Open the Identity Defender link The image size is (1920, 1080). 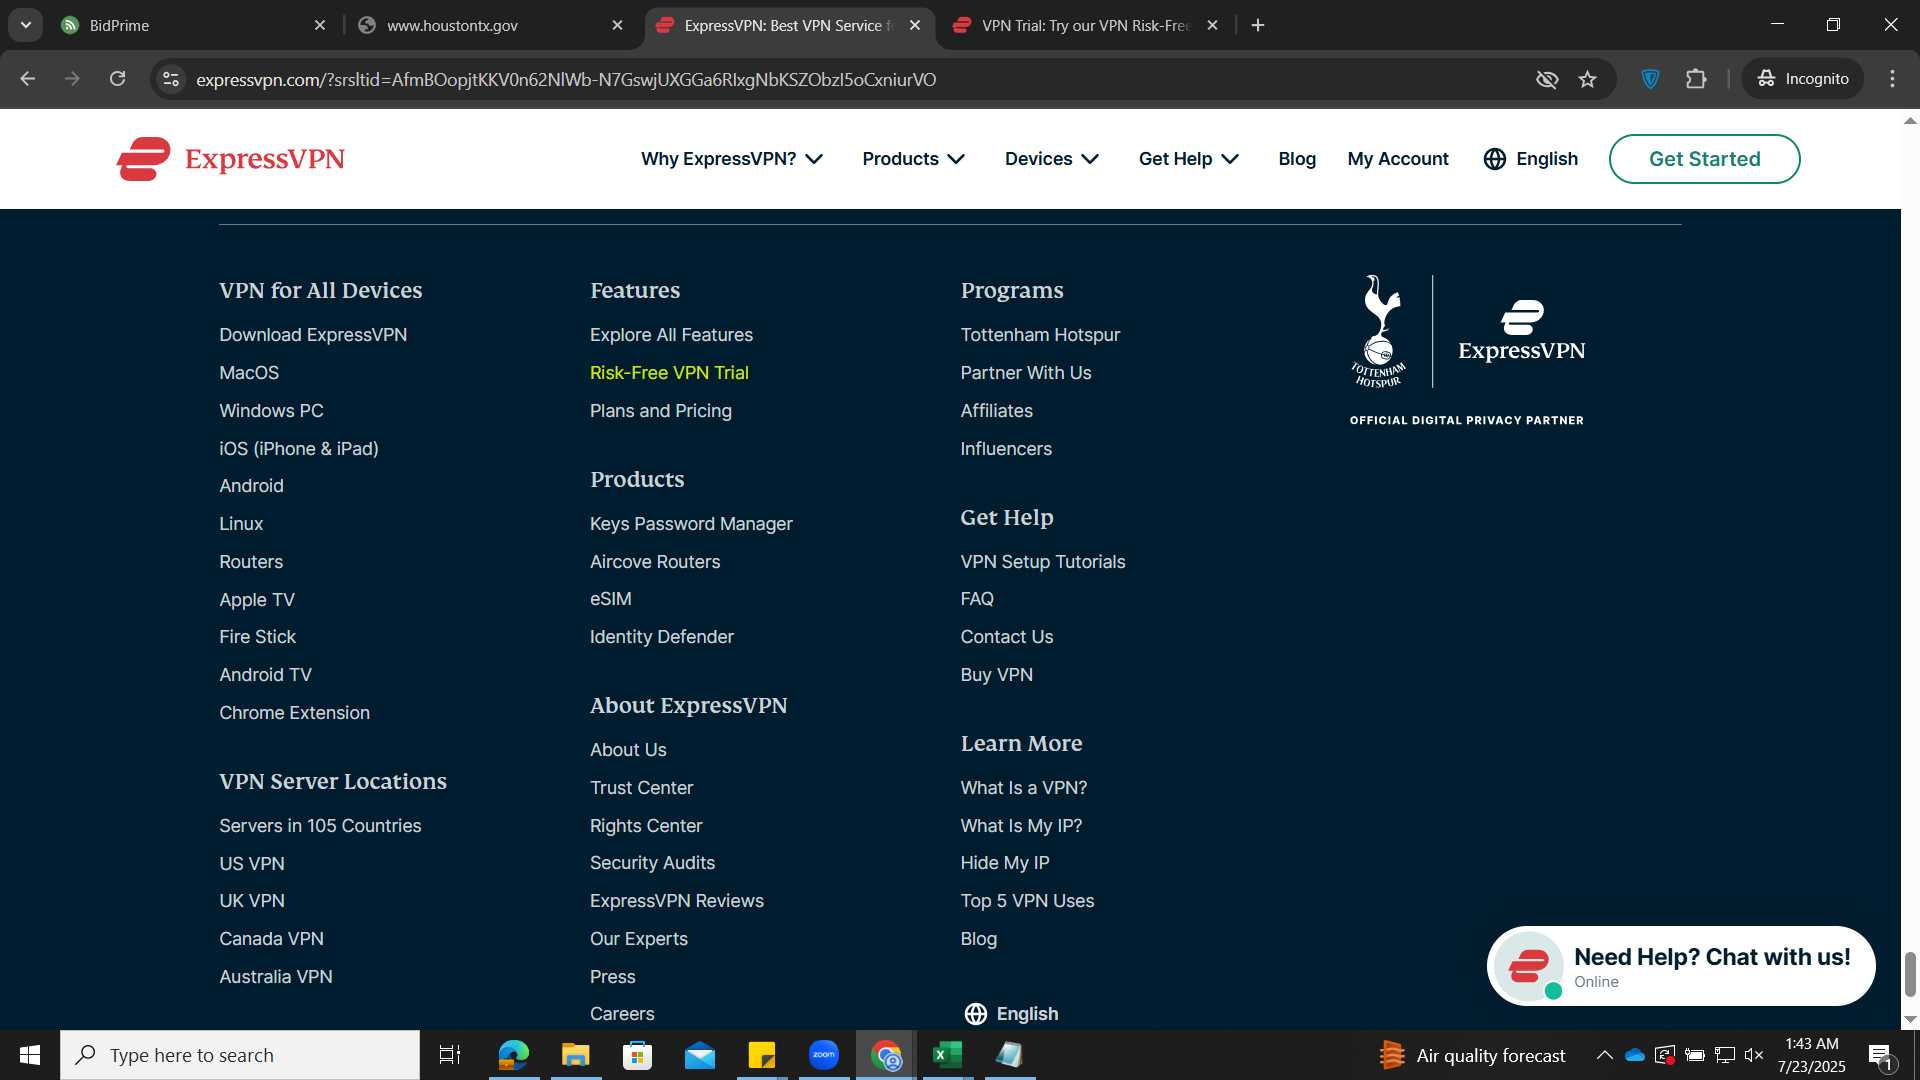[661, 637]
